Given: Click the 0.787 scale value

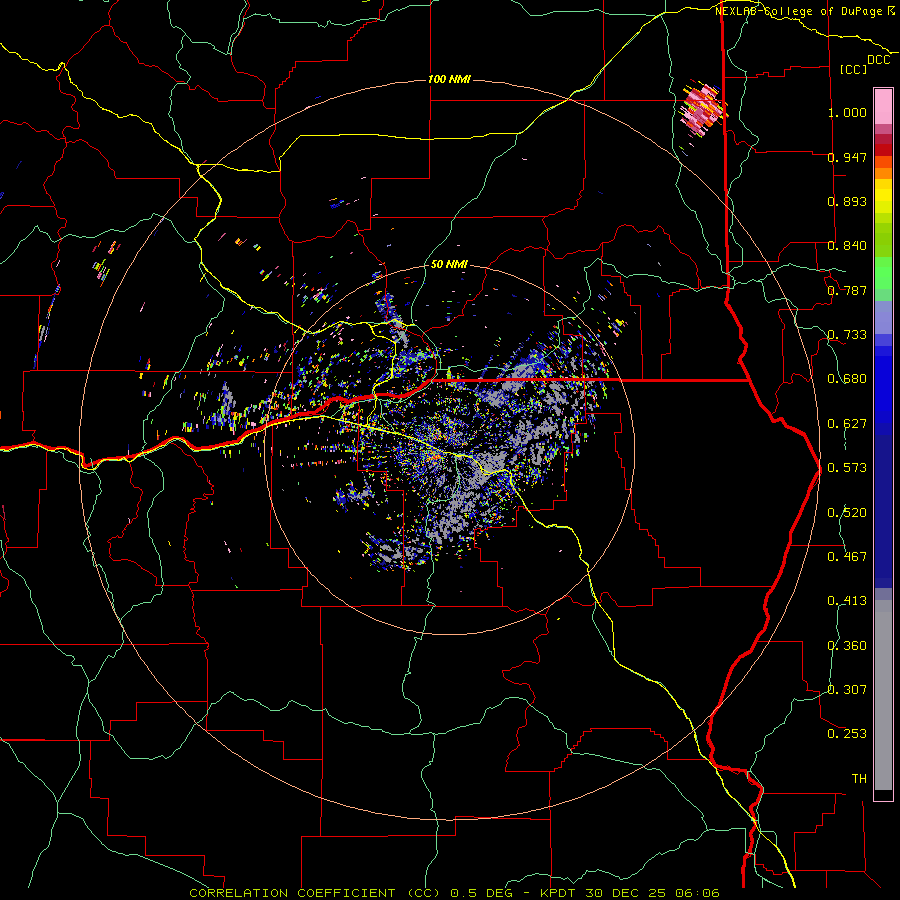Looking at the screenshot, I should pos(847,290).
